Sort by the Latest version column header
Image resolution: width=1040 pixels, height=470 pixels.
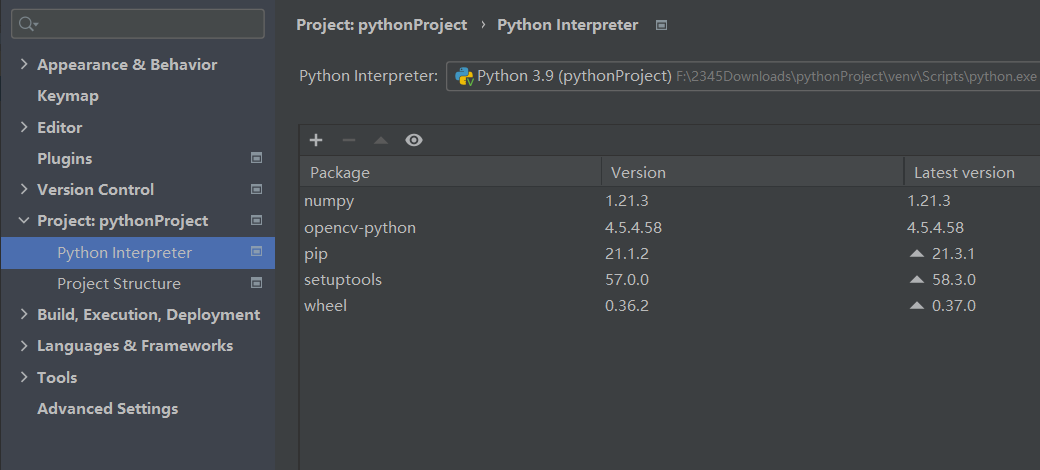[972, 172]
